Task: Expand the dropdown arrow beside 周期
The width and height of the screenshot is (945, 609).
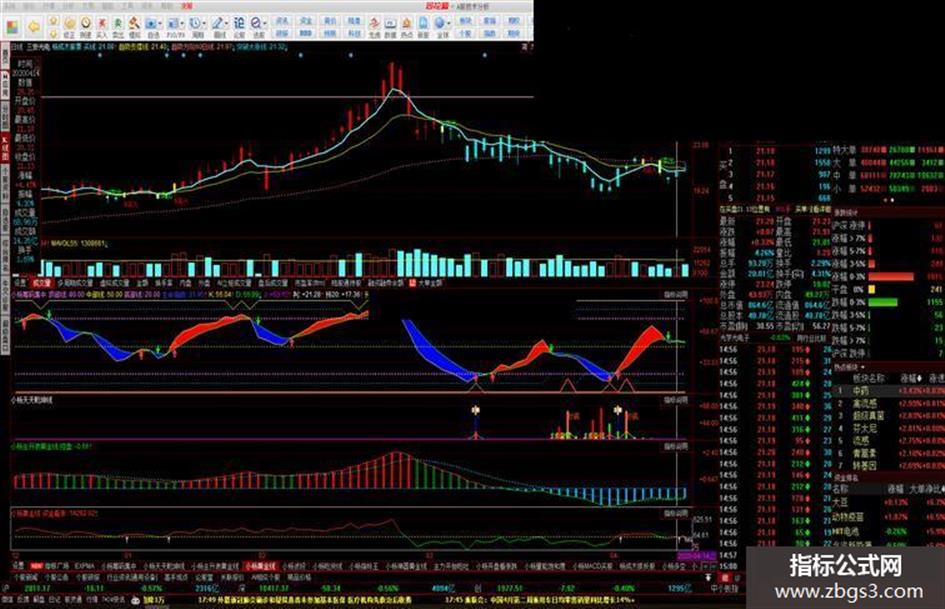Action: click(204, 24)
